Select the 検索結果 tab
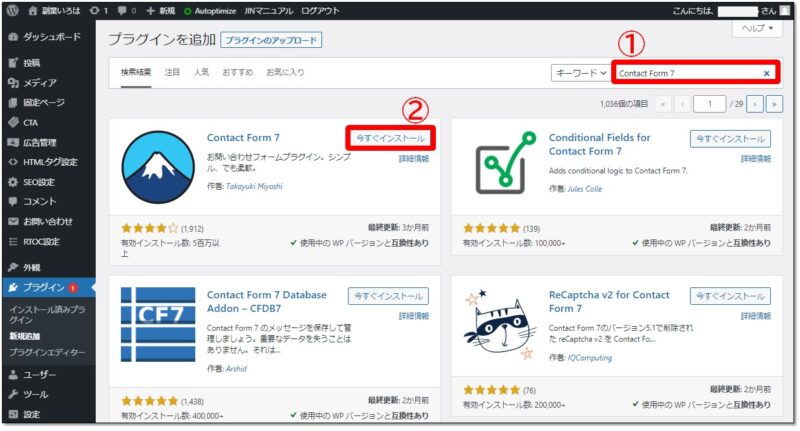Screen dimensions: 800x431 pos(136,72)
